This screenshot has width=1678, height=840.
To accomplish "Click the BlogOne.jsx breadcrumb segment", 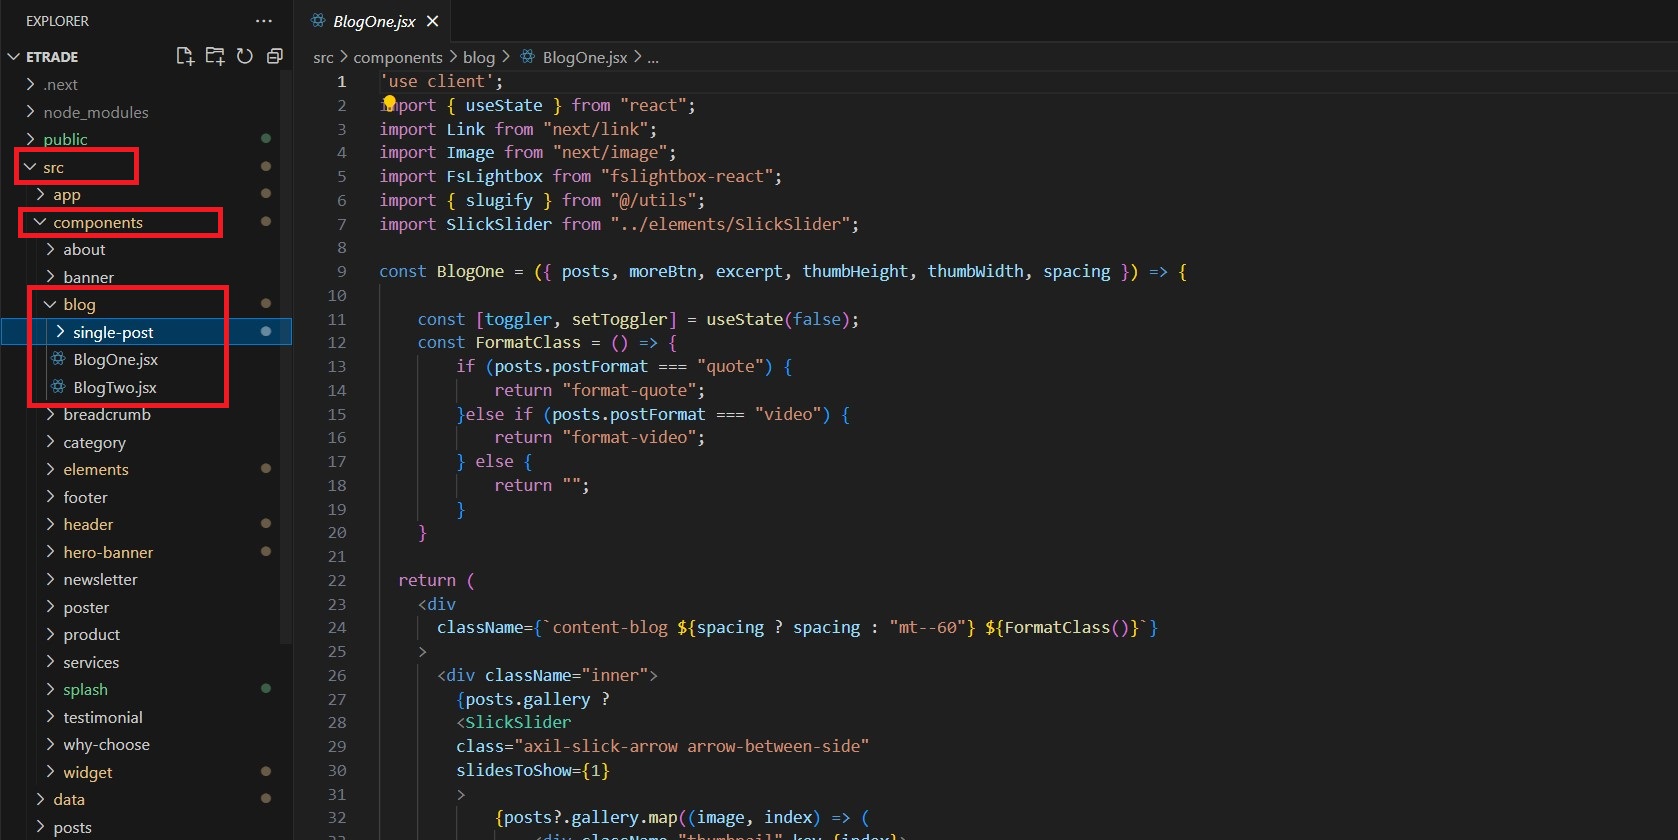I will pyautogui.click(x=585, y=57).
